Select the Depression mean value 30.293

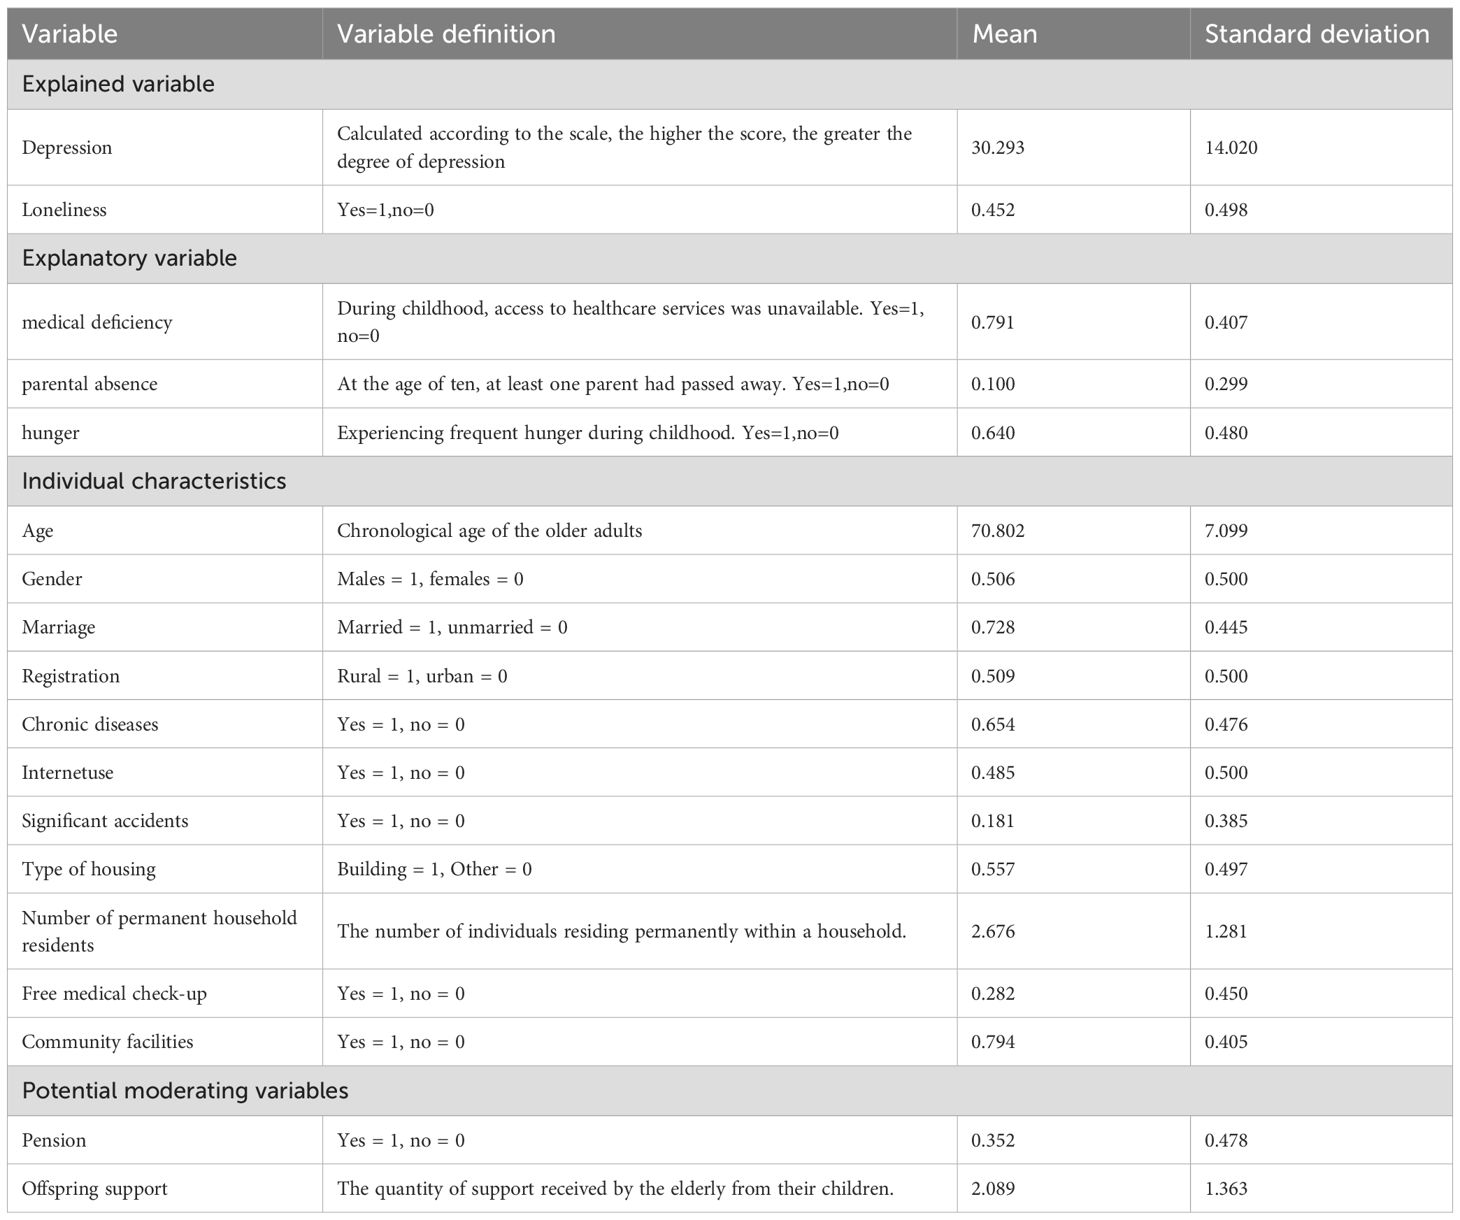coord(998,148)
